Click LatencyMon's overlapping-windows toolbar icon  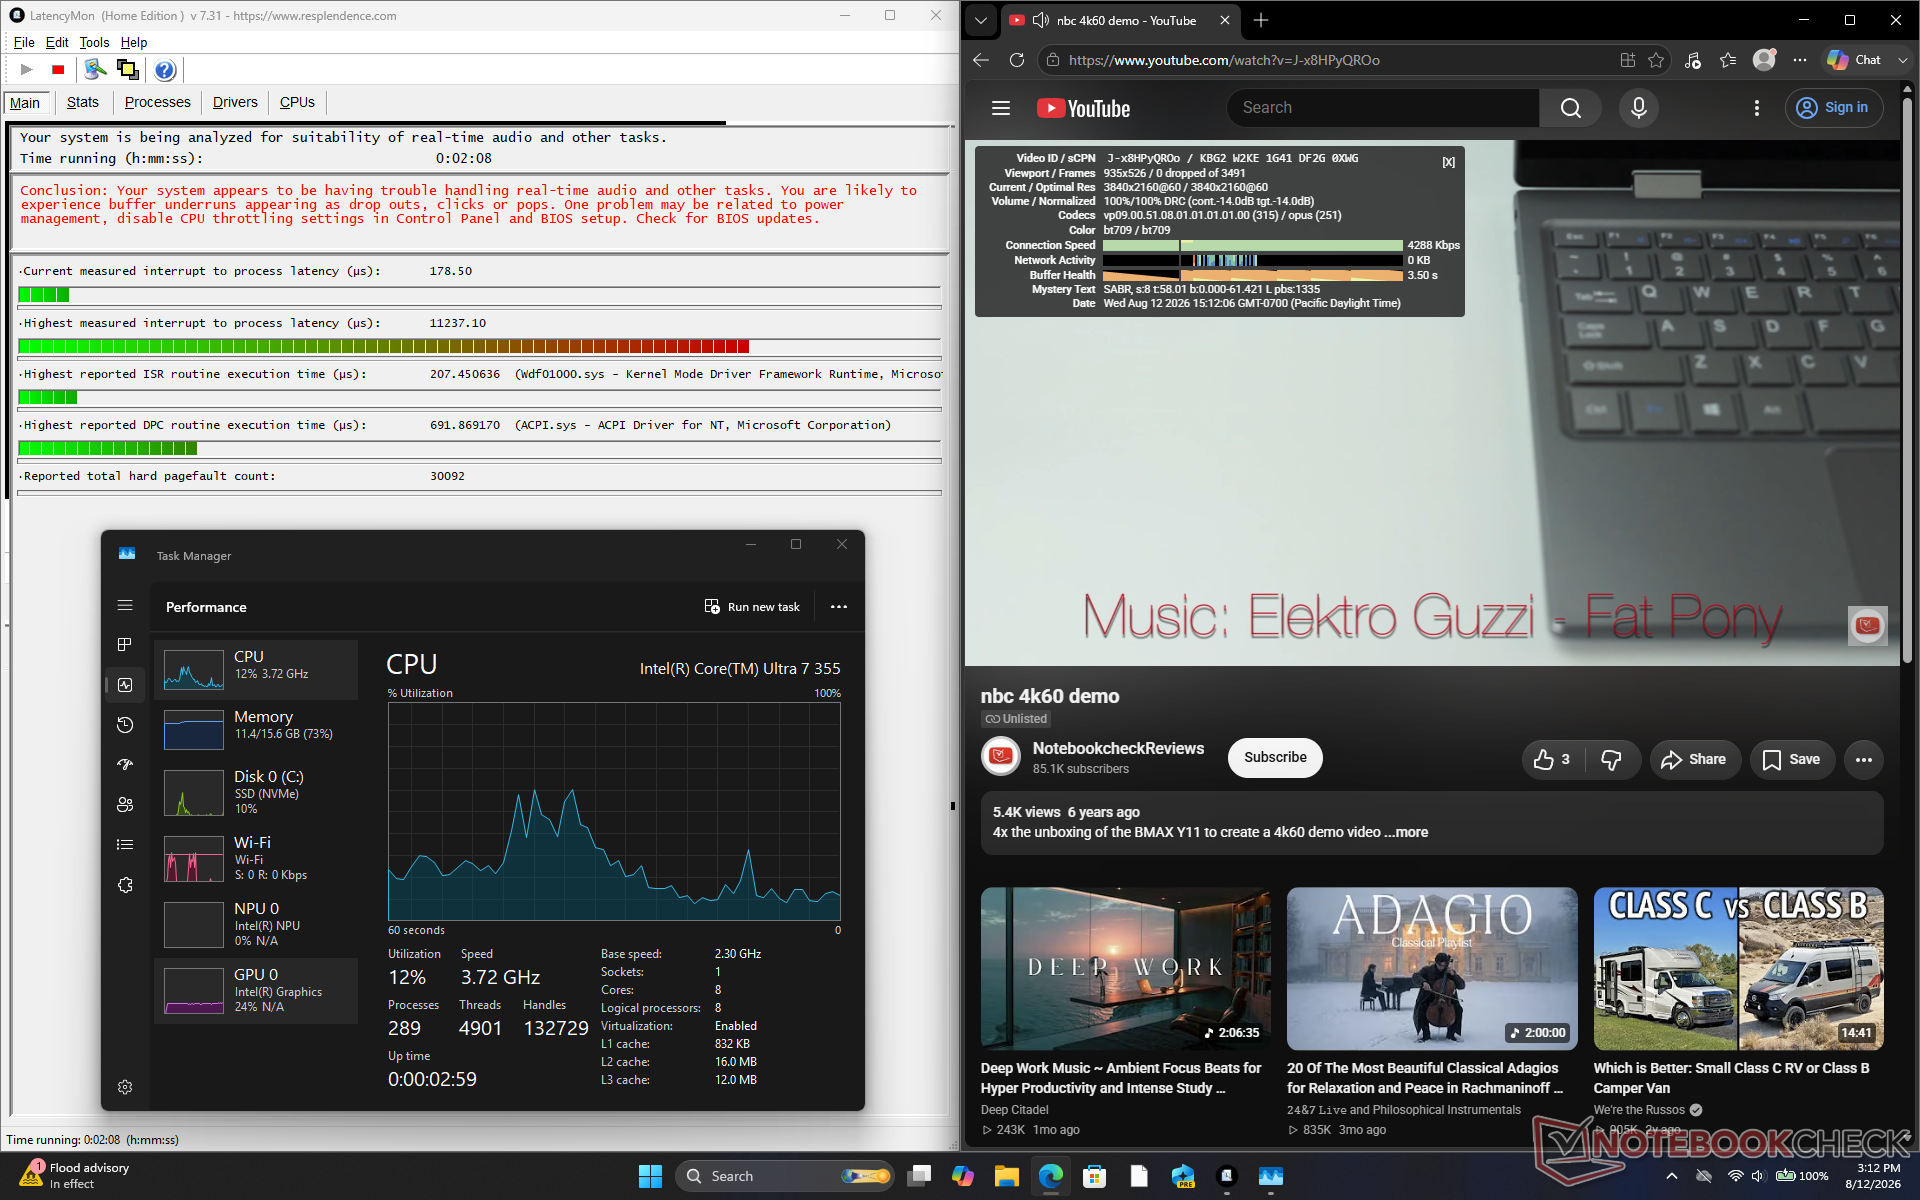pos(127,69)
